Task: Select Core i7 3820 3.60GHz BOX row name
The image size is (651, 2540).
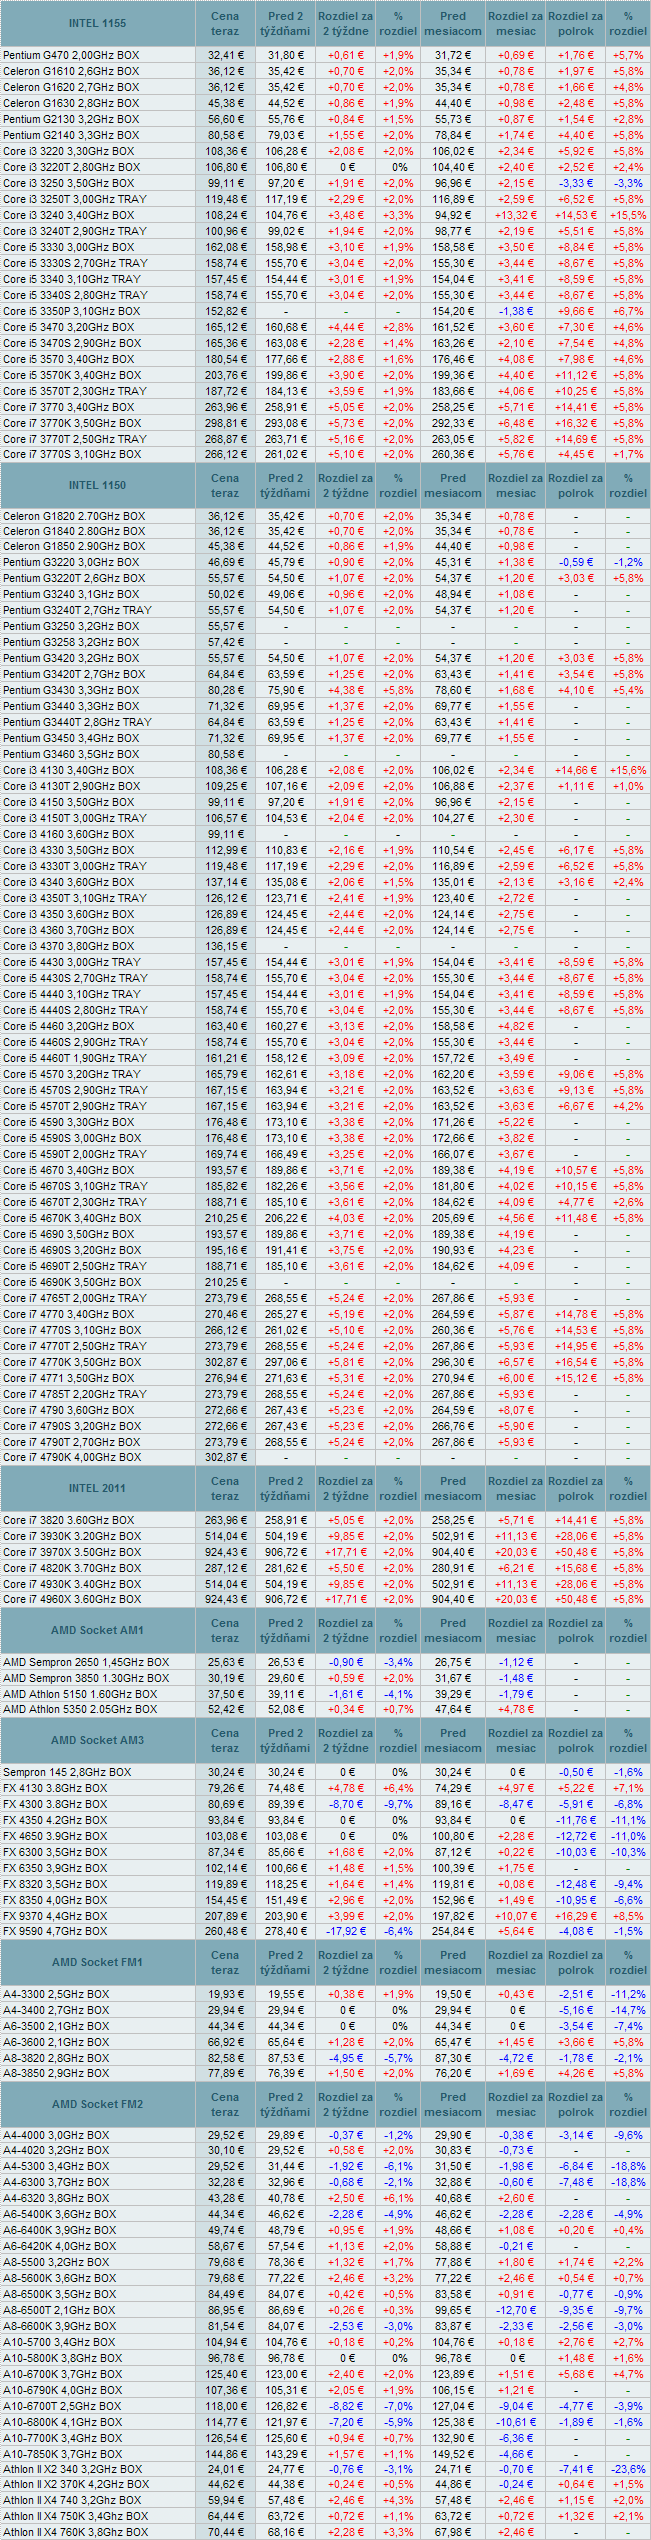Action: pos(68,1520)
